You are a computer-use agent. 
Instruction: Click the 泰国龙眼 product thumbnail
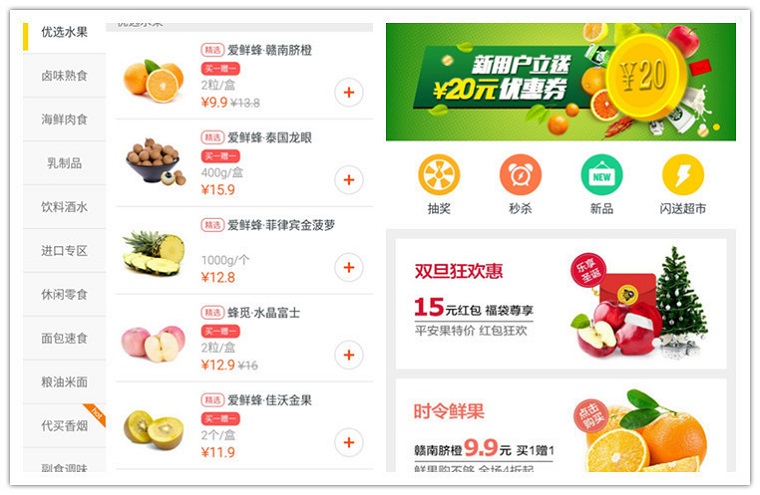155,162
